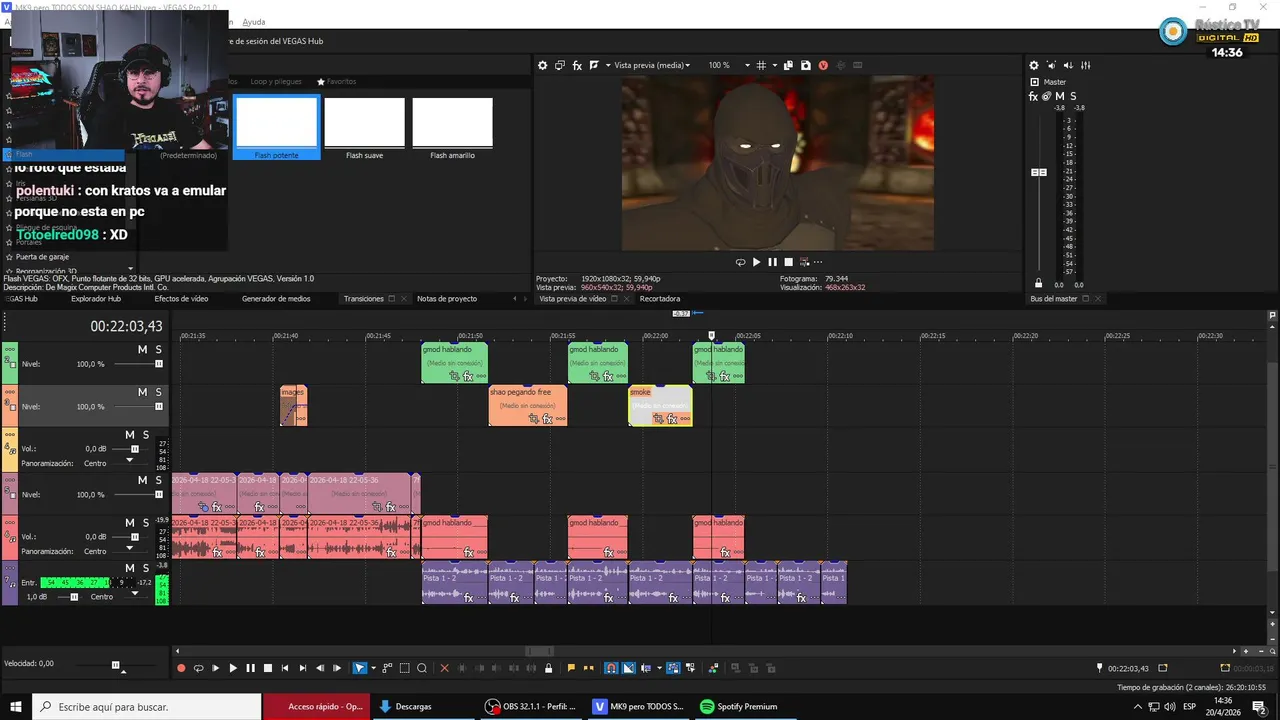Delete selection with red X icon
Image resolution: width=1280 pixels, height=720 pixels.
point(444,668)
